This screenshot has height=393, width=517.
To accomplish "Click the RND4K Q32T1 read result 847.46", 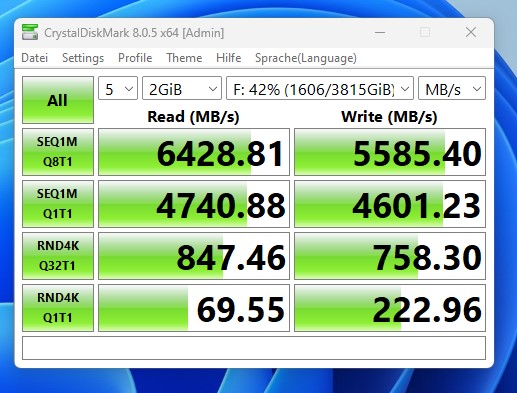I will tap(194, 256).
